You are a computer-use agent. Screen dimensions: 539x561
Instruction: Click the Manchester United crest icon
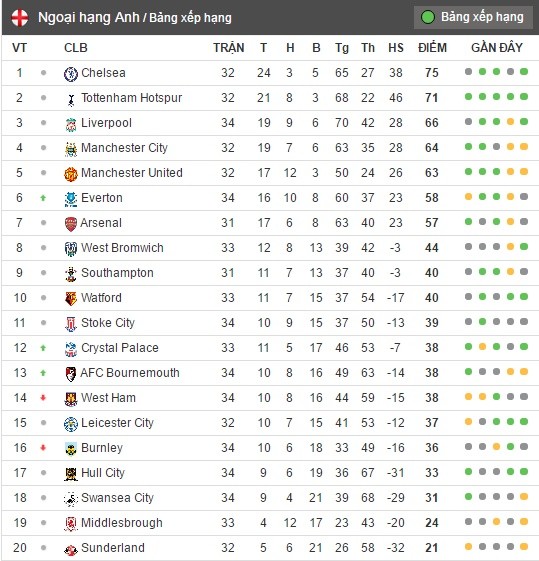point(71,174)
